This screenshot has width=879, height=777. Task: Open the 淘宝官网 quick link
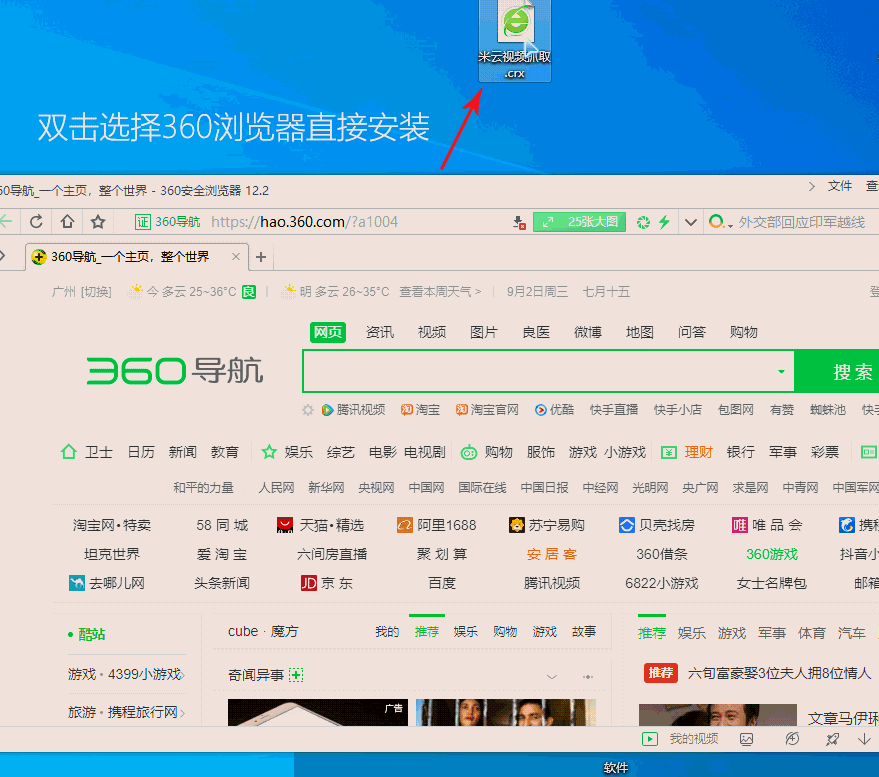tap(487, 410)
